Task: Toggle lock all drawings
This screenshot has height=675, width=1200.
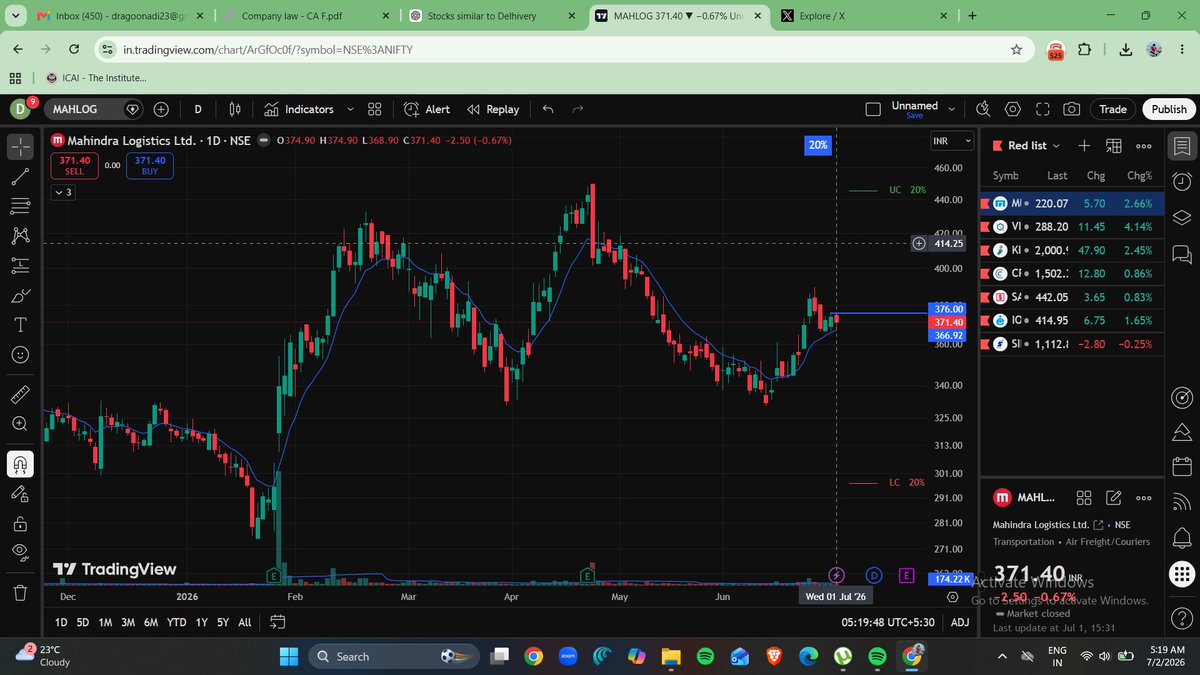Action: [x=20, y=523]
